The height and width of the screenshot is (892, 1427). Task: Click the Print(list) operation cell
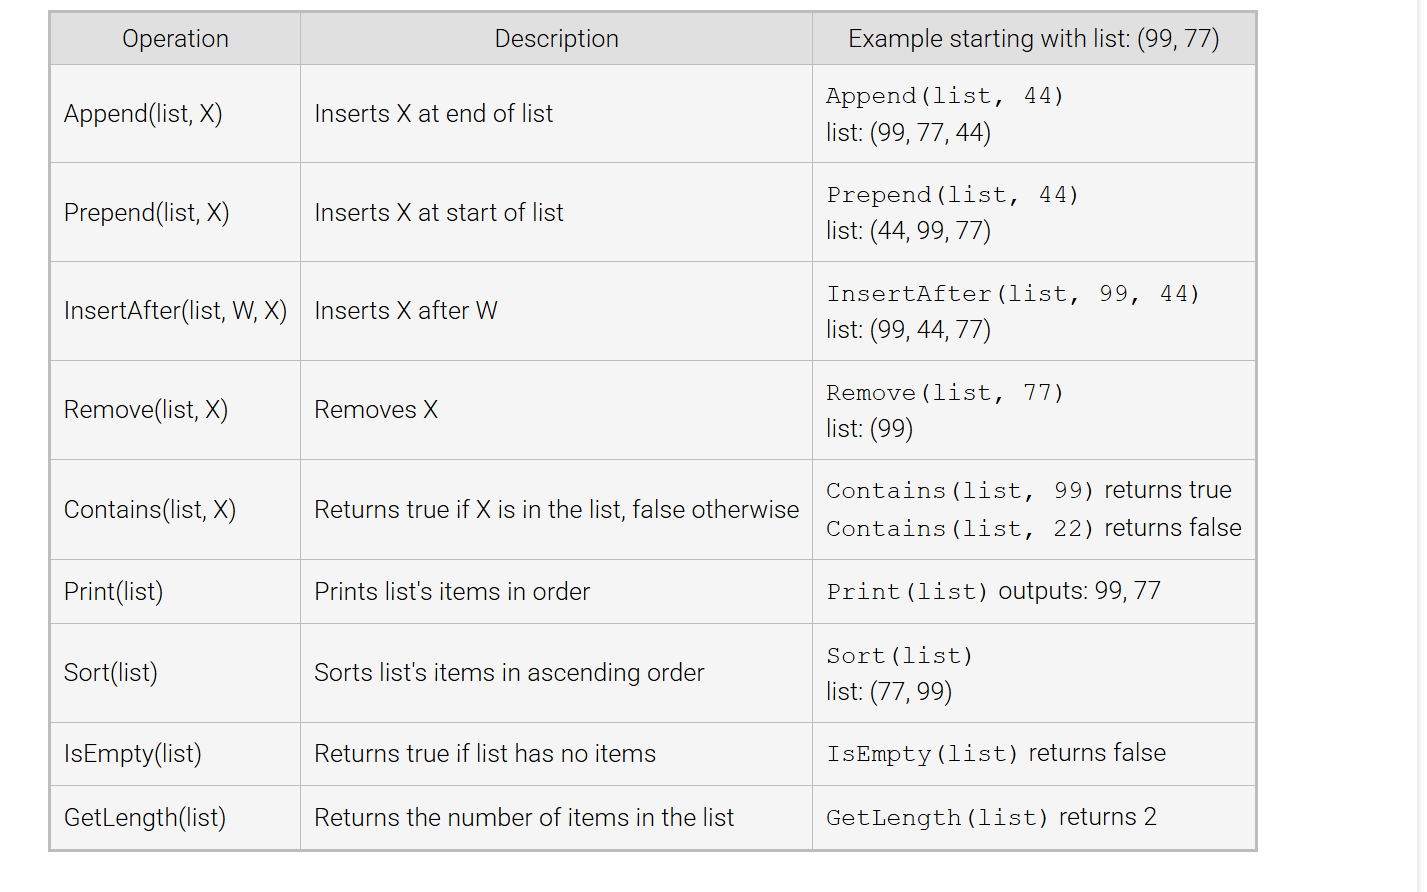pos(113,592)
